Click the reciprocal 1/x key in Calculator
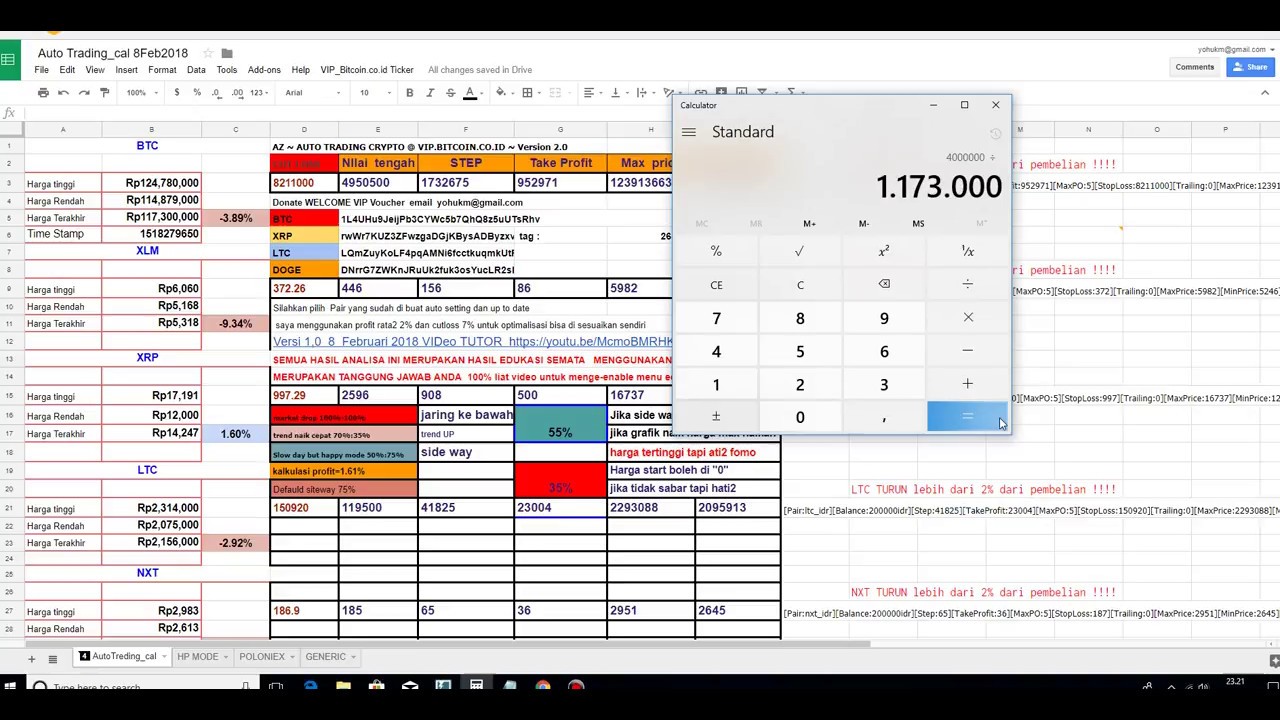The height and width of the screenshot is (720, 1280). 967,251
